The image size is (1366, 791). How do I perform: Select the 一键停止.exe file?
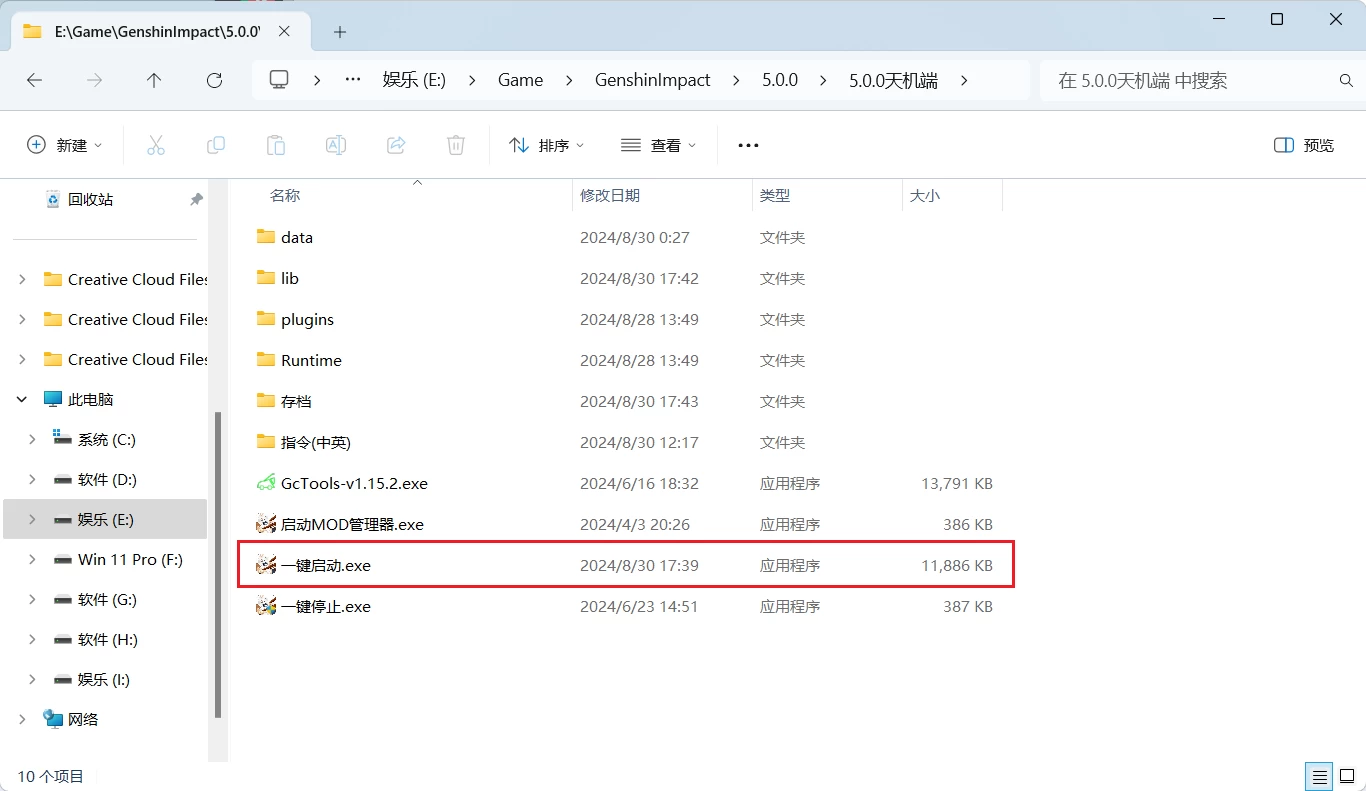326,606
